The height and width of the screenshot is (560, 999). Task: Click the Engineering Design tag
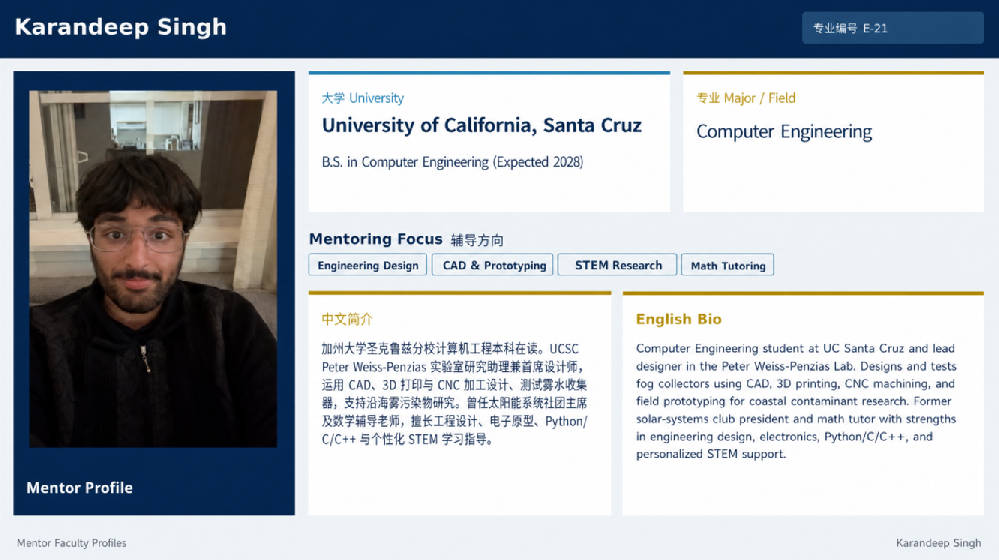(x=368, y=265)
